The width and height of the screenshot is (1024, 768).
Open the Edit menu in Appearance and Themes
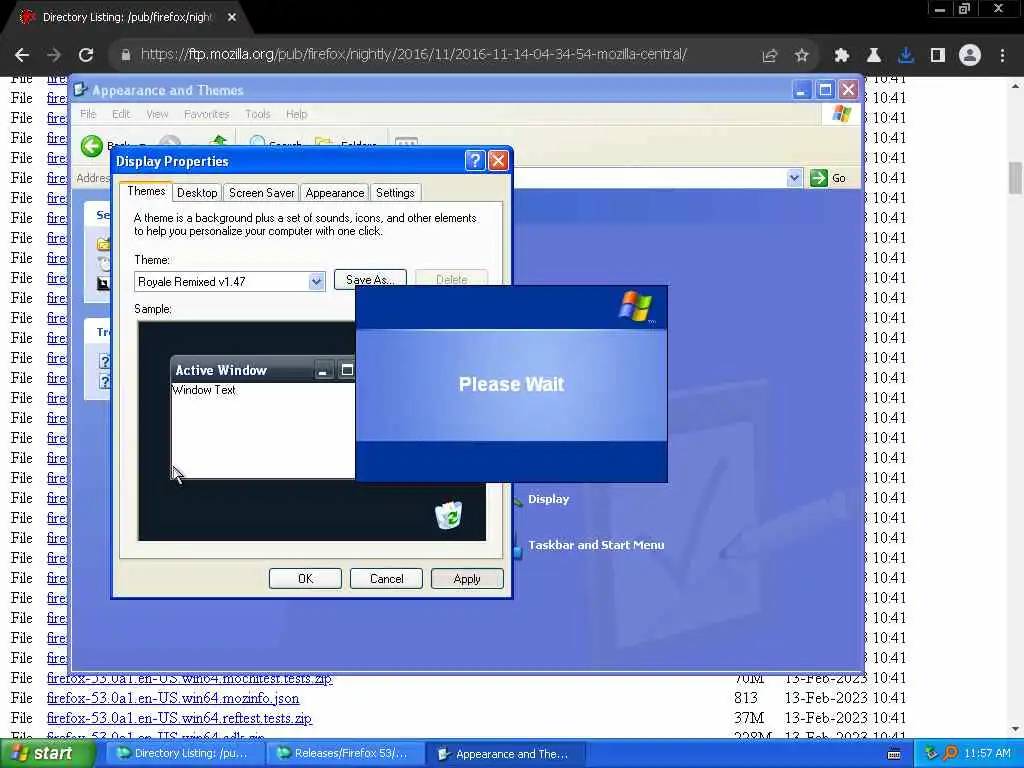pos(121,114)
